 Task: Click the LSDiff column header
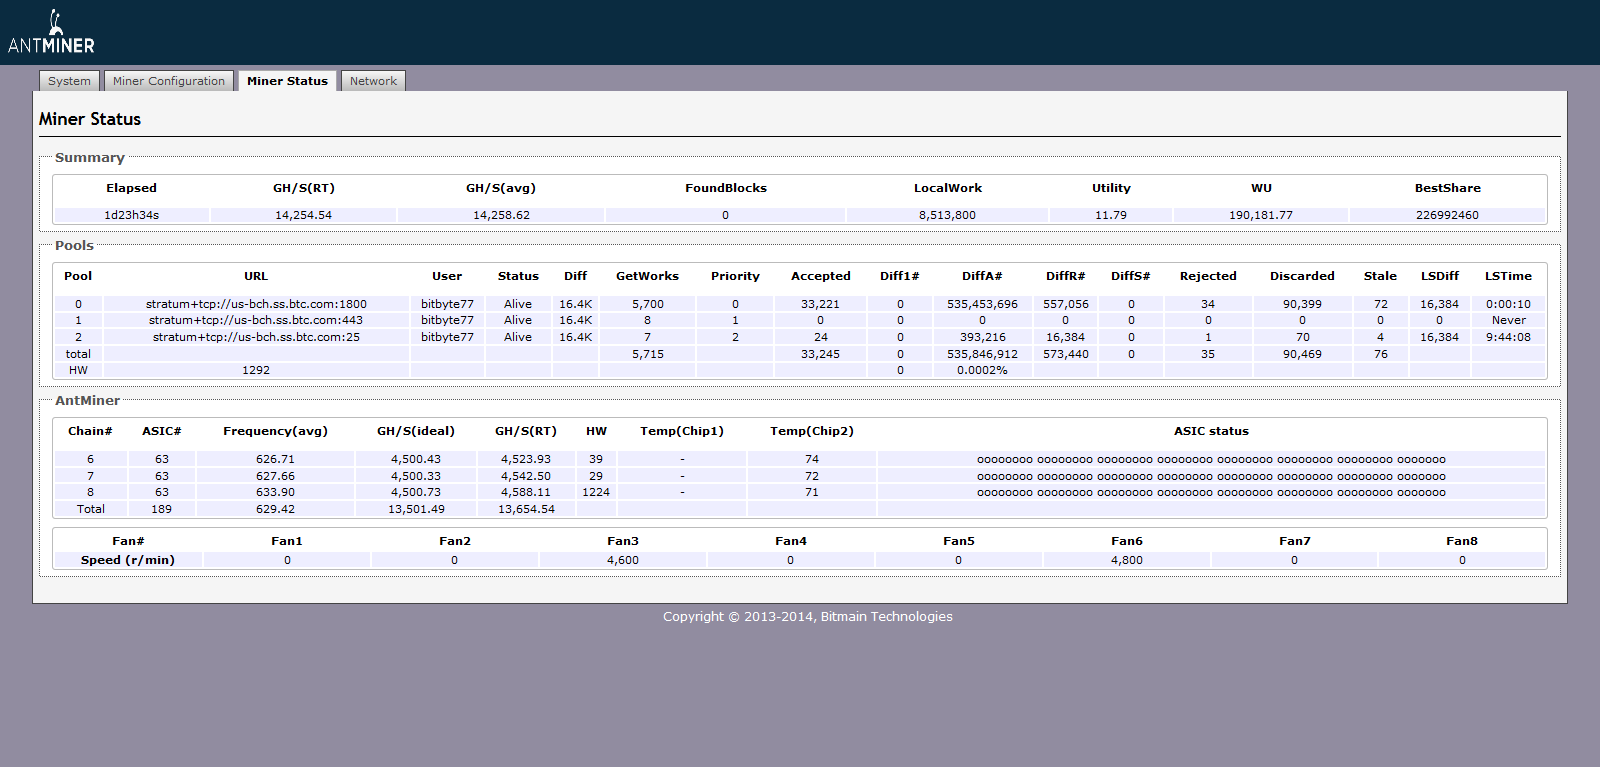click(x=1440, y=276)
